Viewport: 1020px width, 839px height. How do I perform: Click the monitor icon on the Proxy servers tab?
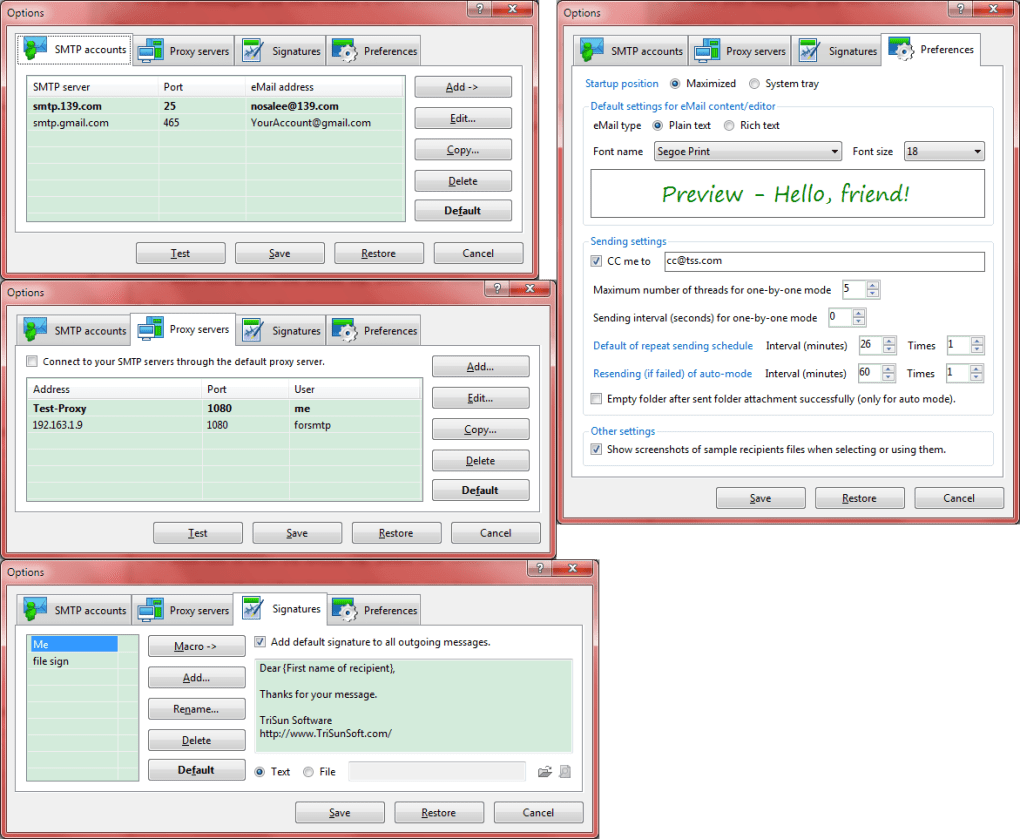click(x=150, y=330)
